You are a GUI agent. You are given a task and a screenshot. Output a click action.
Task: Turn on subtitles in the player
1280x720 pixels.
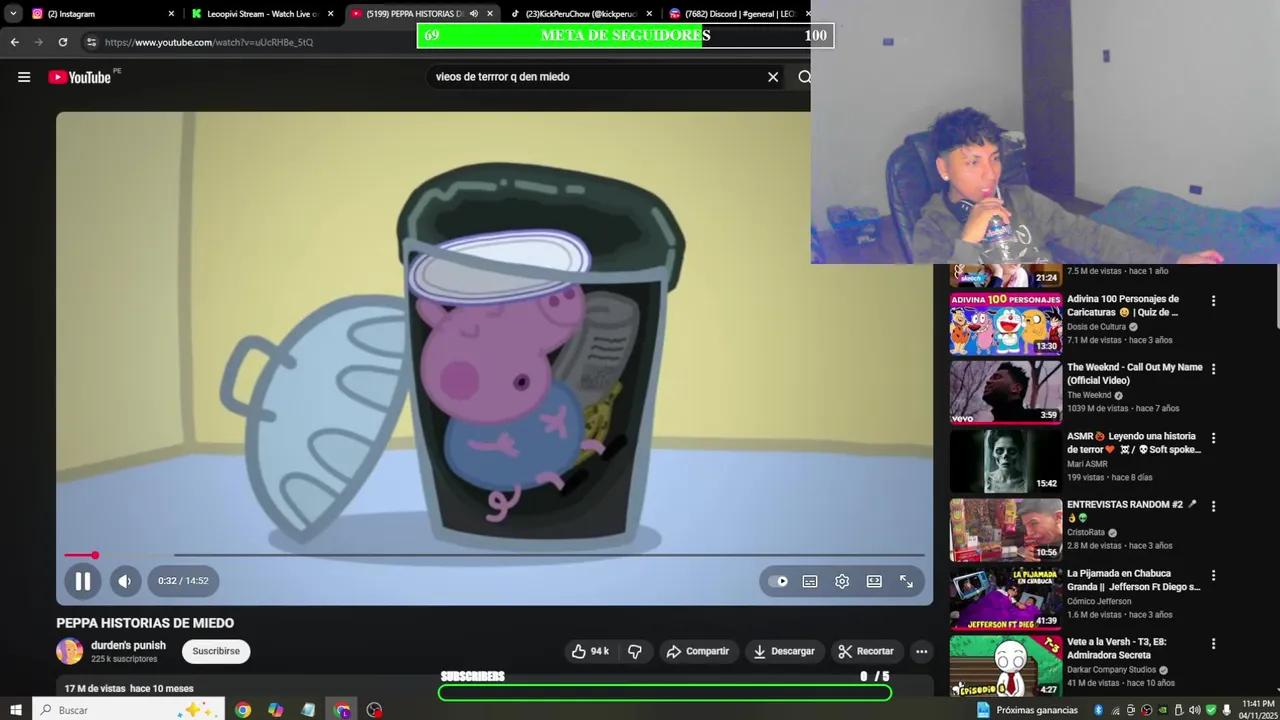point(810,581)
